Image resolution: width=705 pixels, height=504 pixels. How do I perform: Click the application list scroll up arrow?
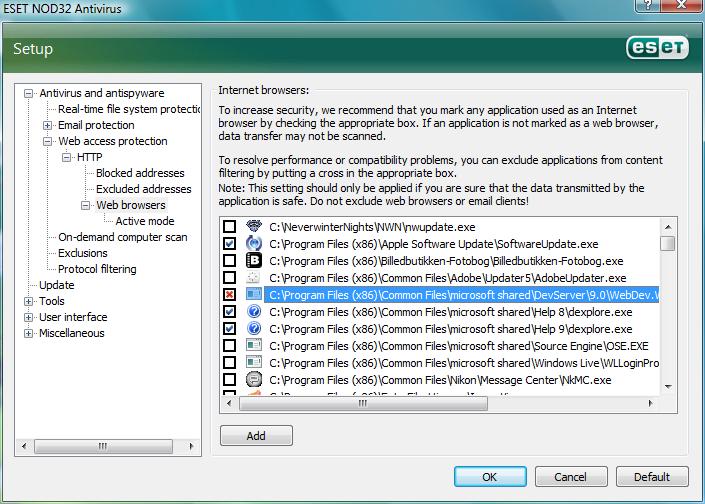coord(668,227)
